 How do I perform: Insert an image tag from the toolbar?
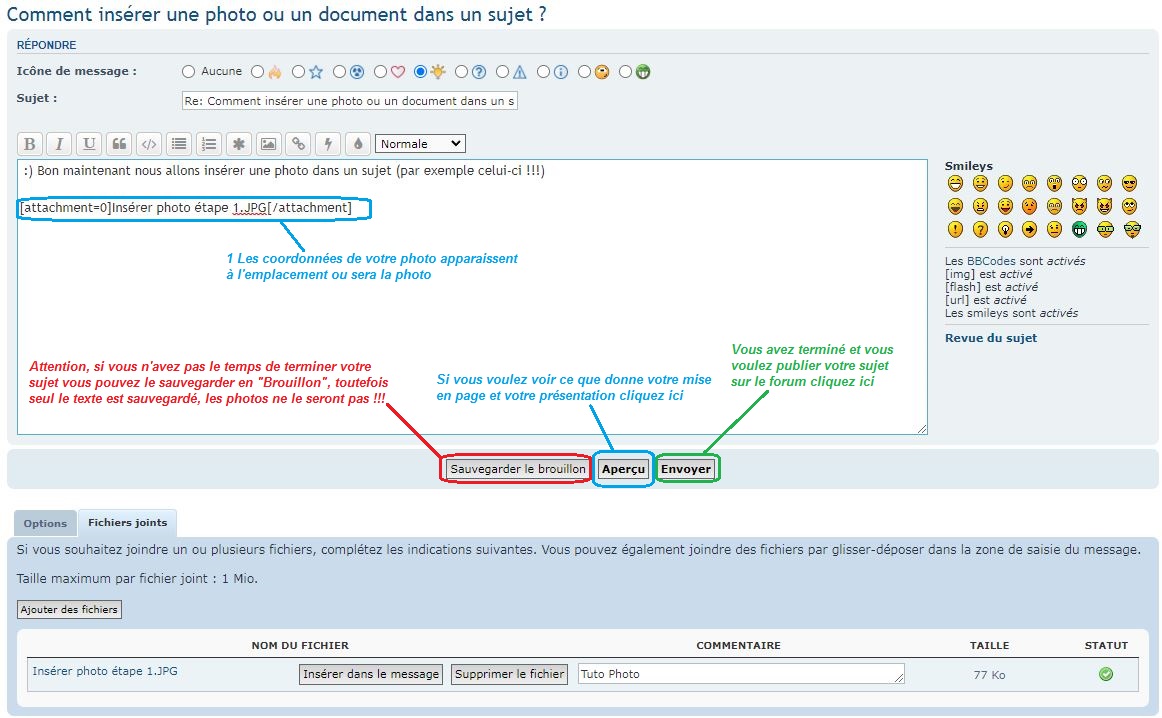(x=268, y=144)
